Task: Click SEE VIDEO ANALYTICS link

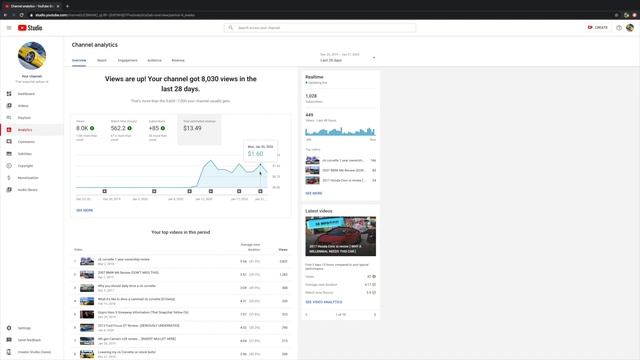Action: coord(324,302)
